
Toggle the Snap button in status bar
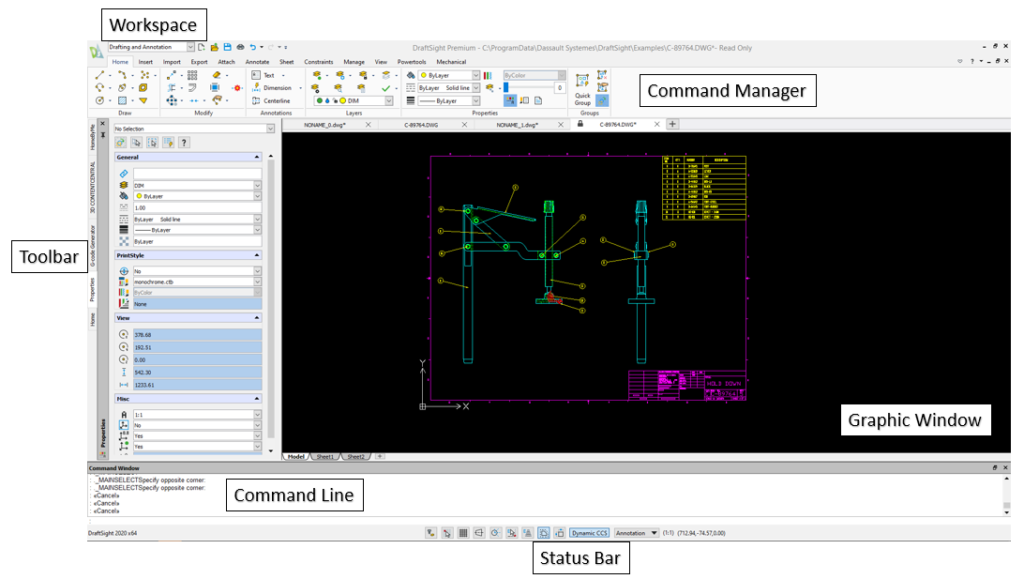(447, 534)
